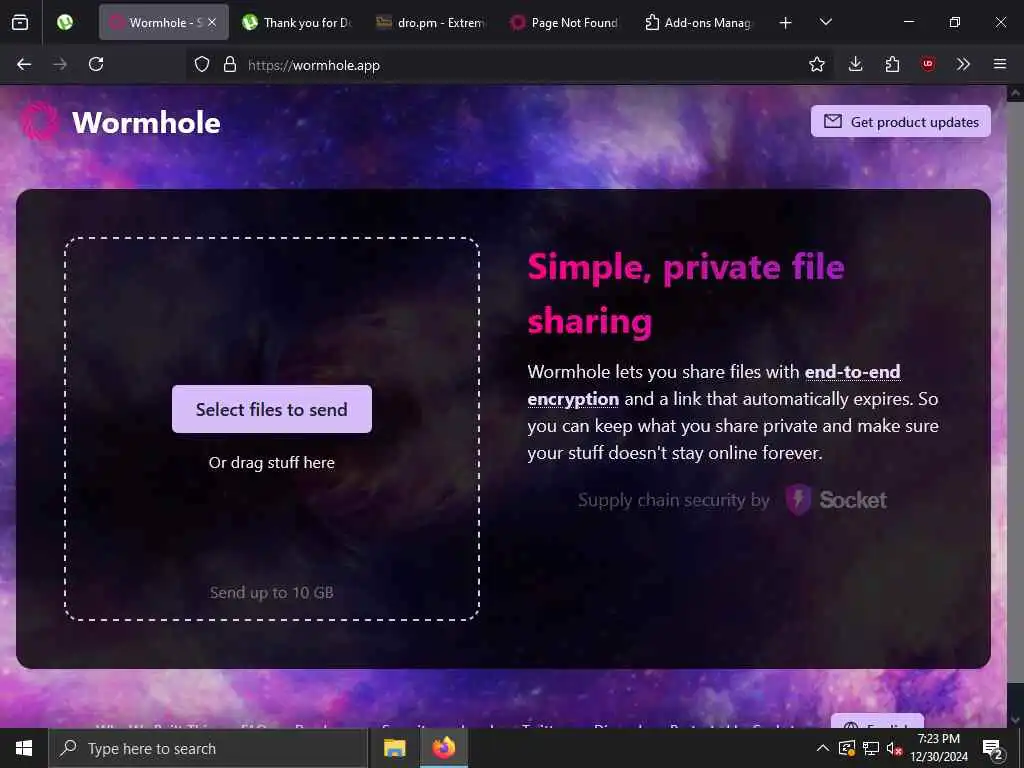Select the pinned uTorrent tab
The image size is (1024, 768).
[x=65, y=23]
